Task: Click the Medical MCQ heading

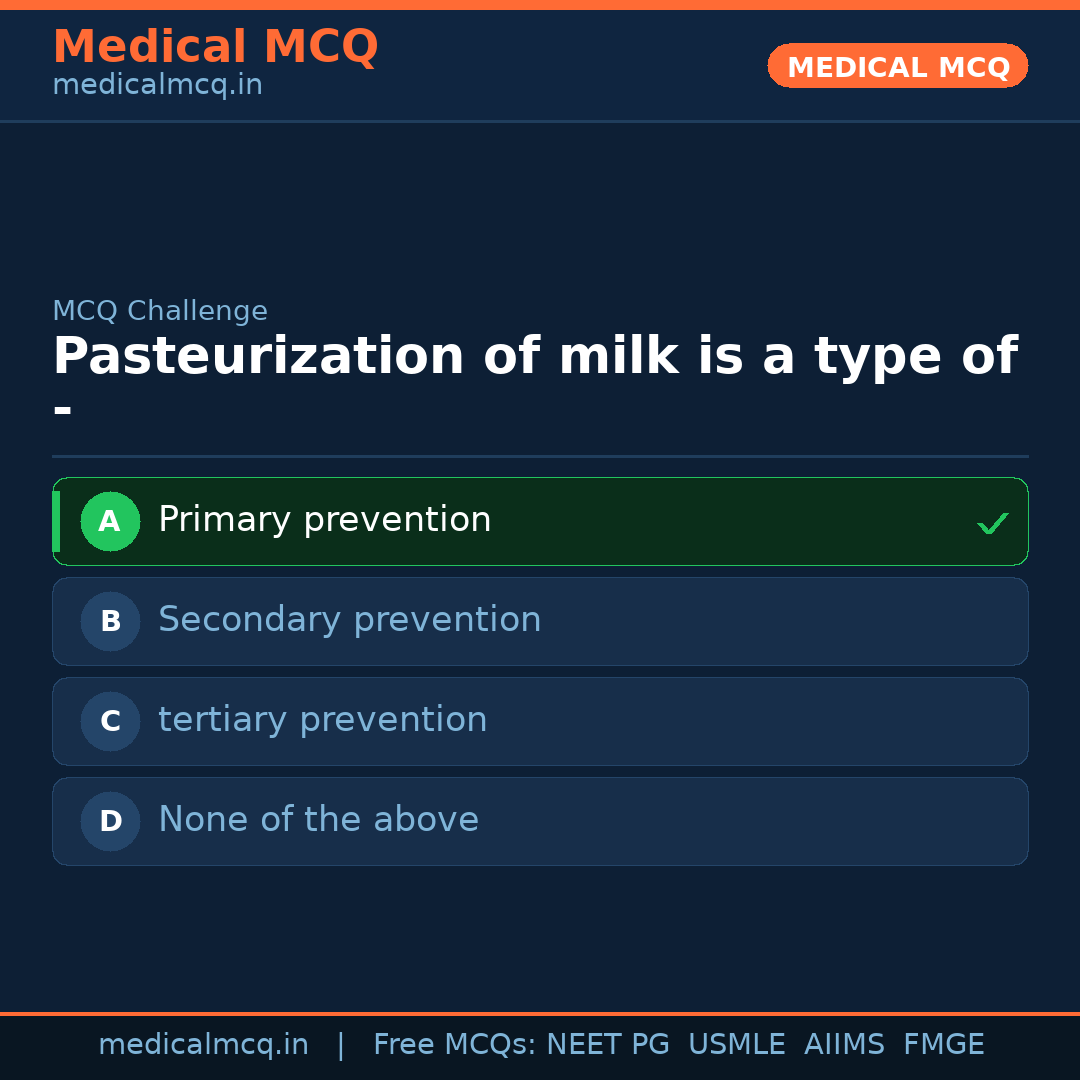Action: click(215, 47)
